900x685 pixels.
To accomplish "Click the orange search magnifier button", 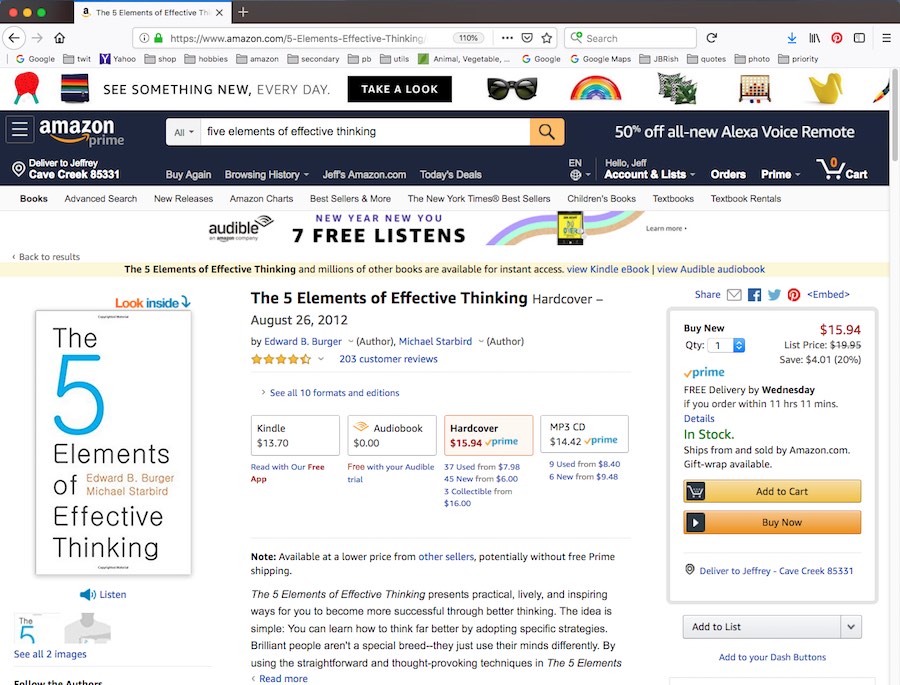I will click(546, 132).
